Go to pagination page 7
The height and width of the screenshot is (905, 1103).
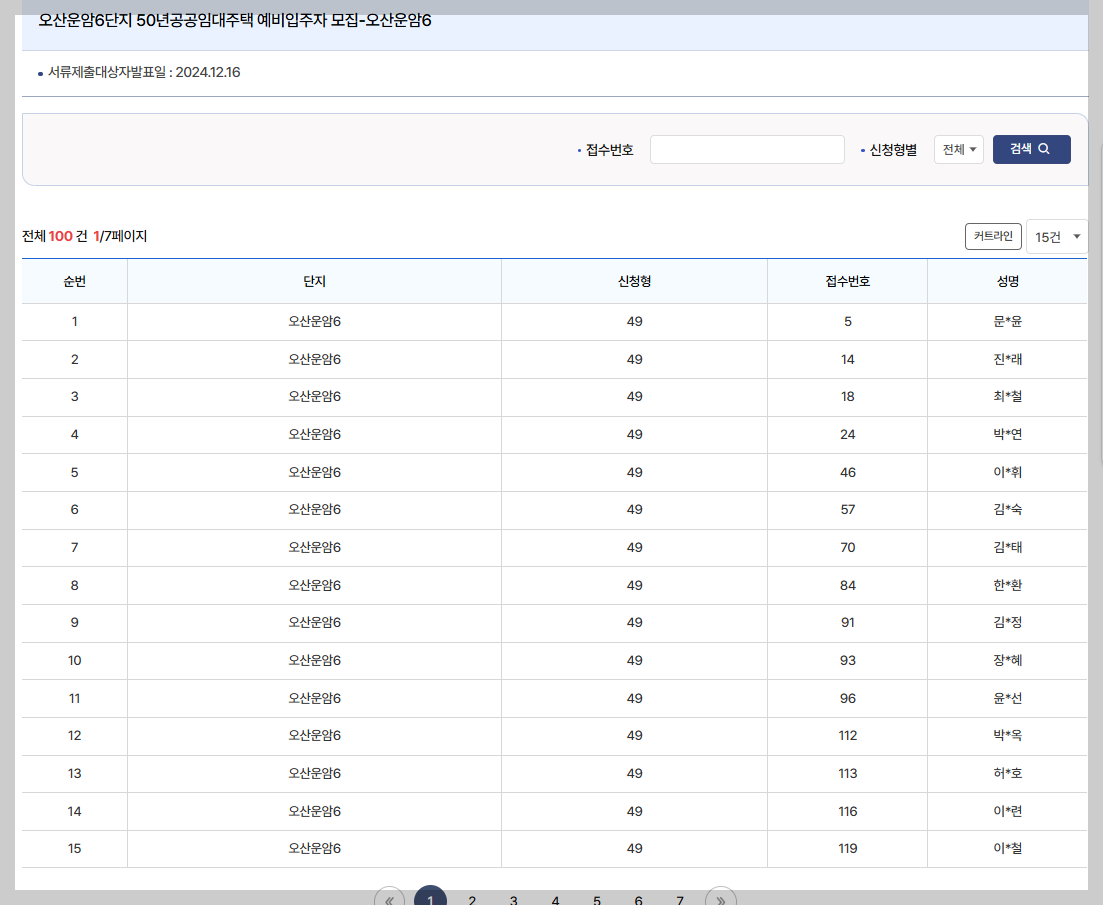680,900
